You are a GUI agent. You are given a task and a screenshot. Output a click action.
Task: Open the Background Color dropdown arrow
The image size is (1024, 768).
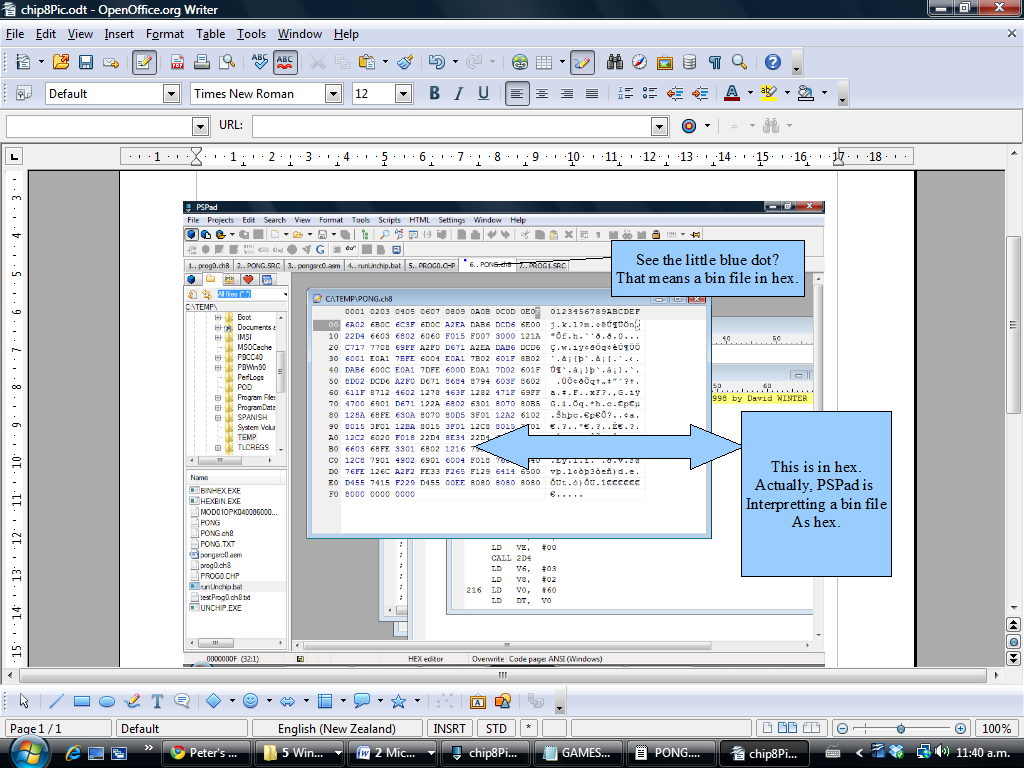pyautogui.click(x=824, y=93)
